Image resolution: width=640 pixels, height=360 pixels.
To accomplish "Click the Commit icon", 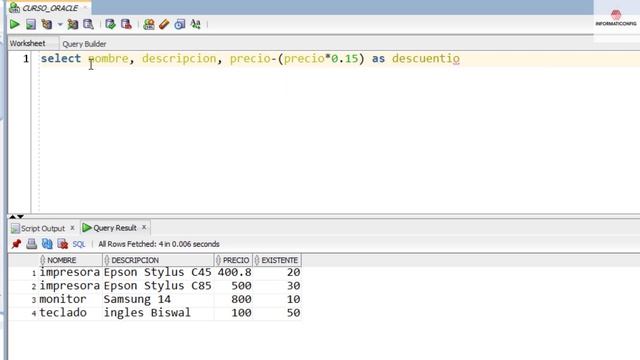I will point(110,24).
